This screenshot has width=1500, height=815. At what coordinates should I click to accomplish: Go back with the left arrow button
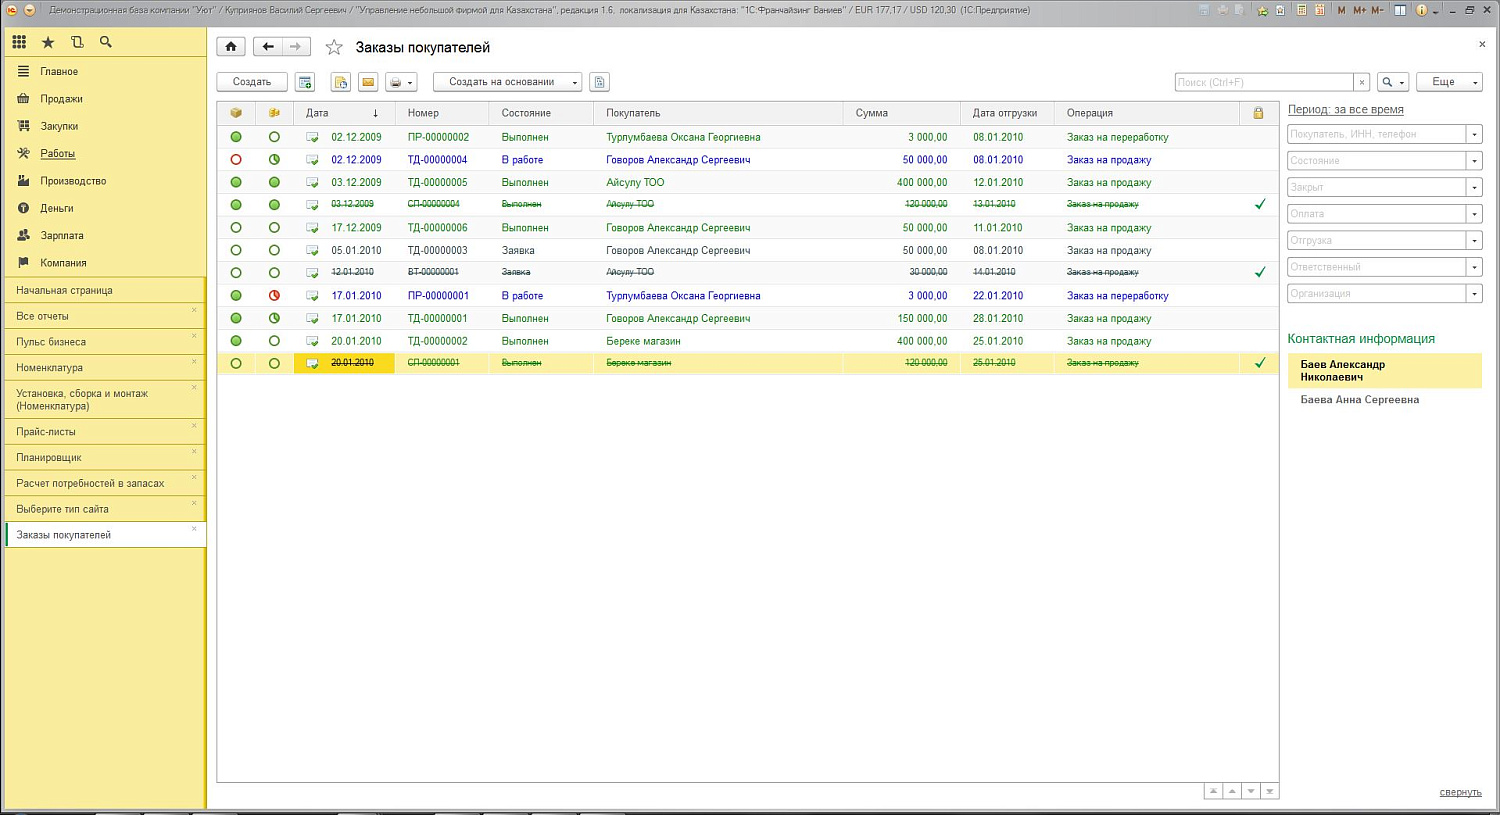pos(267,47)
